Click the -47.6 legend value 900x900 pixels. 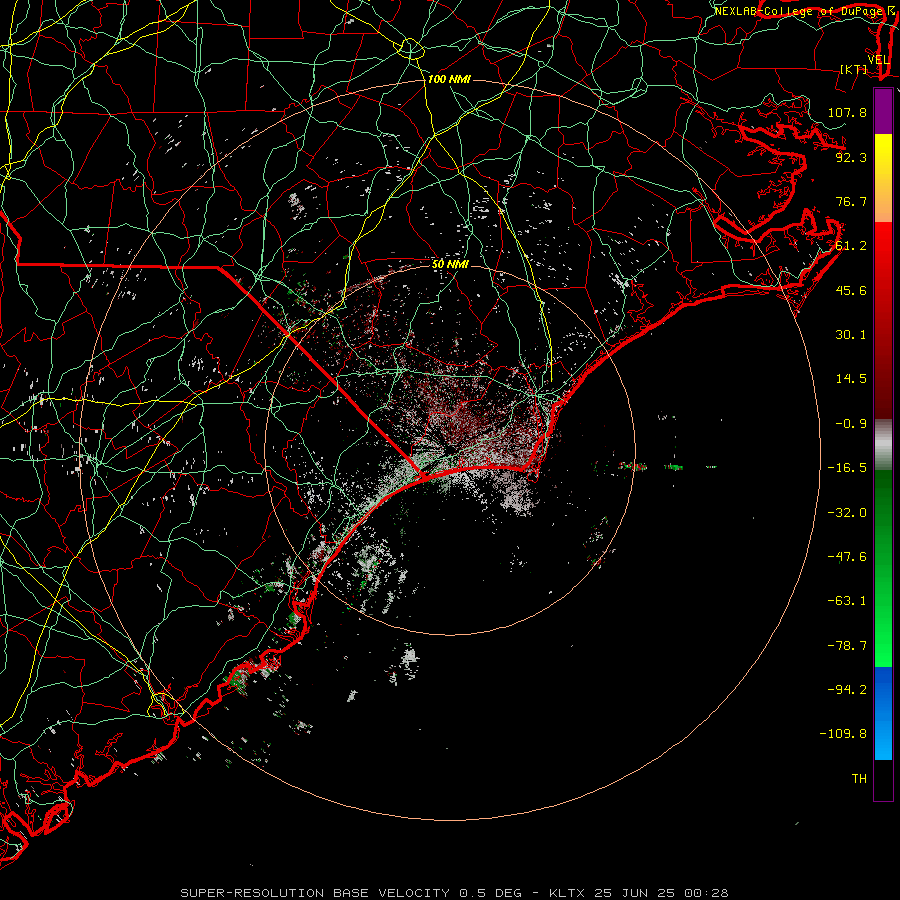click(x=847, y=557)
